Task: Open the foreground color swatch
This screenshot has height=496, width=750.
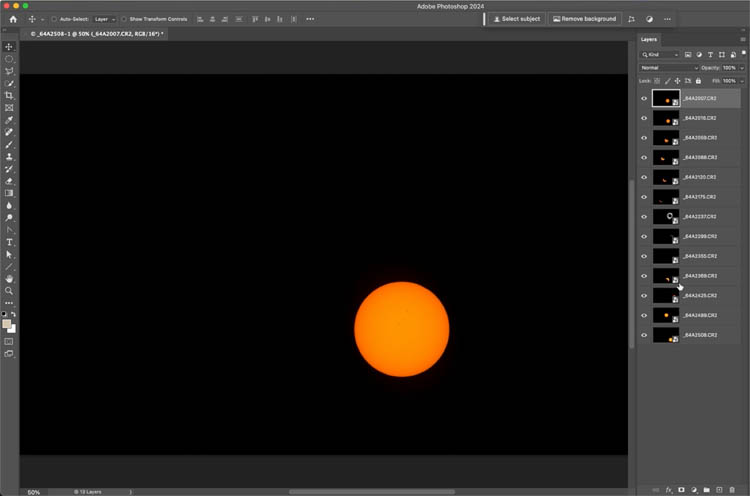Action: tap(6, 324)
